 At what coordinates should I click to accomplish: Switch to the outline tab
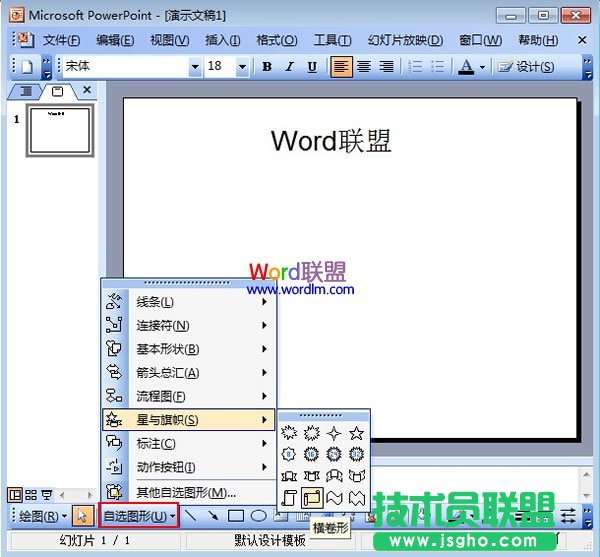[26, 91]
